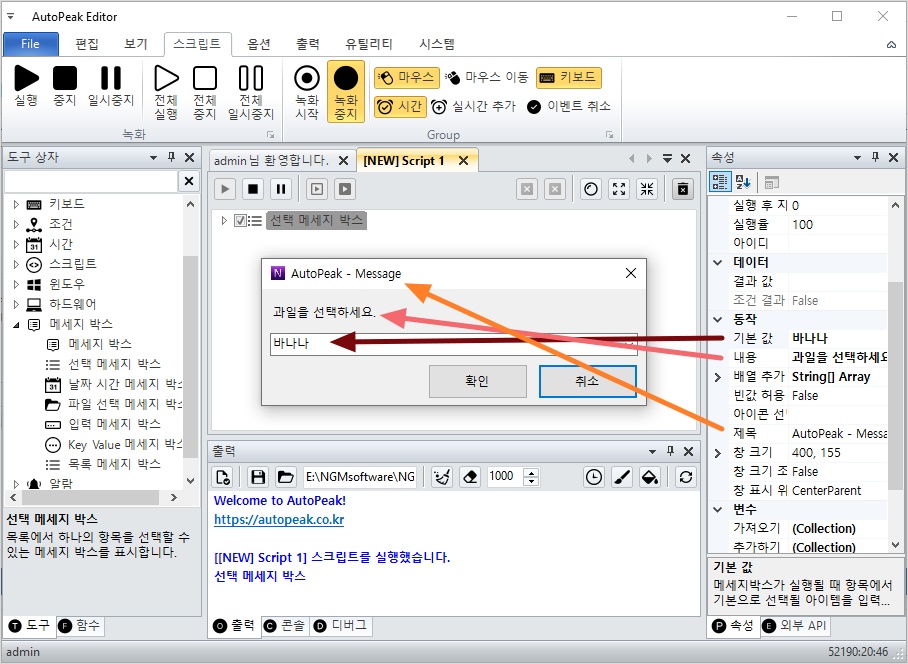Sort properties alphabetically with the A-Z icon
The image size is (908, 664).
click(743, 182)
